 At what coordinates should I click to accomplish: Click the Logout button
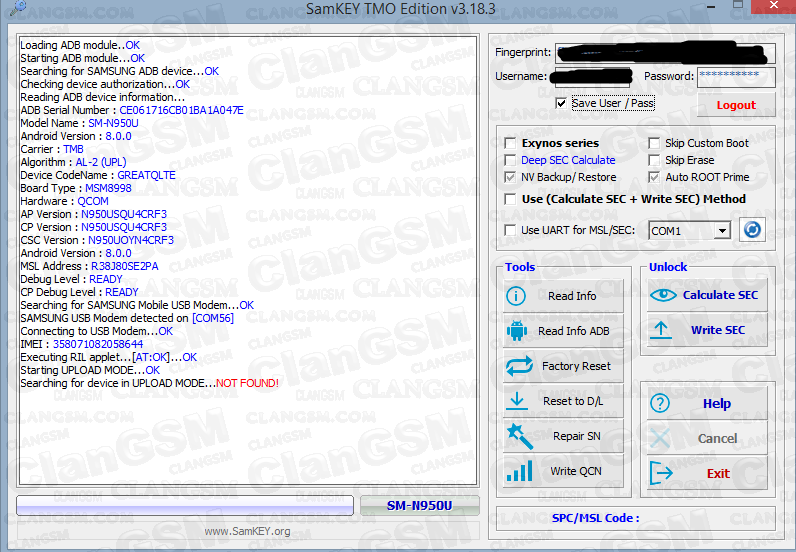(x=736, y=105)
